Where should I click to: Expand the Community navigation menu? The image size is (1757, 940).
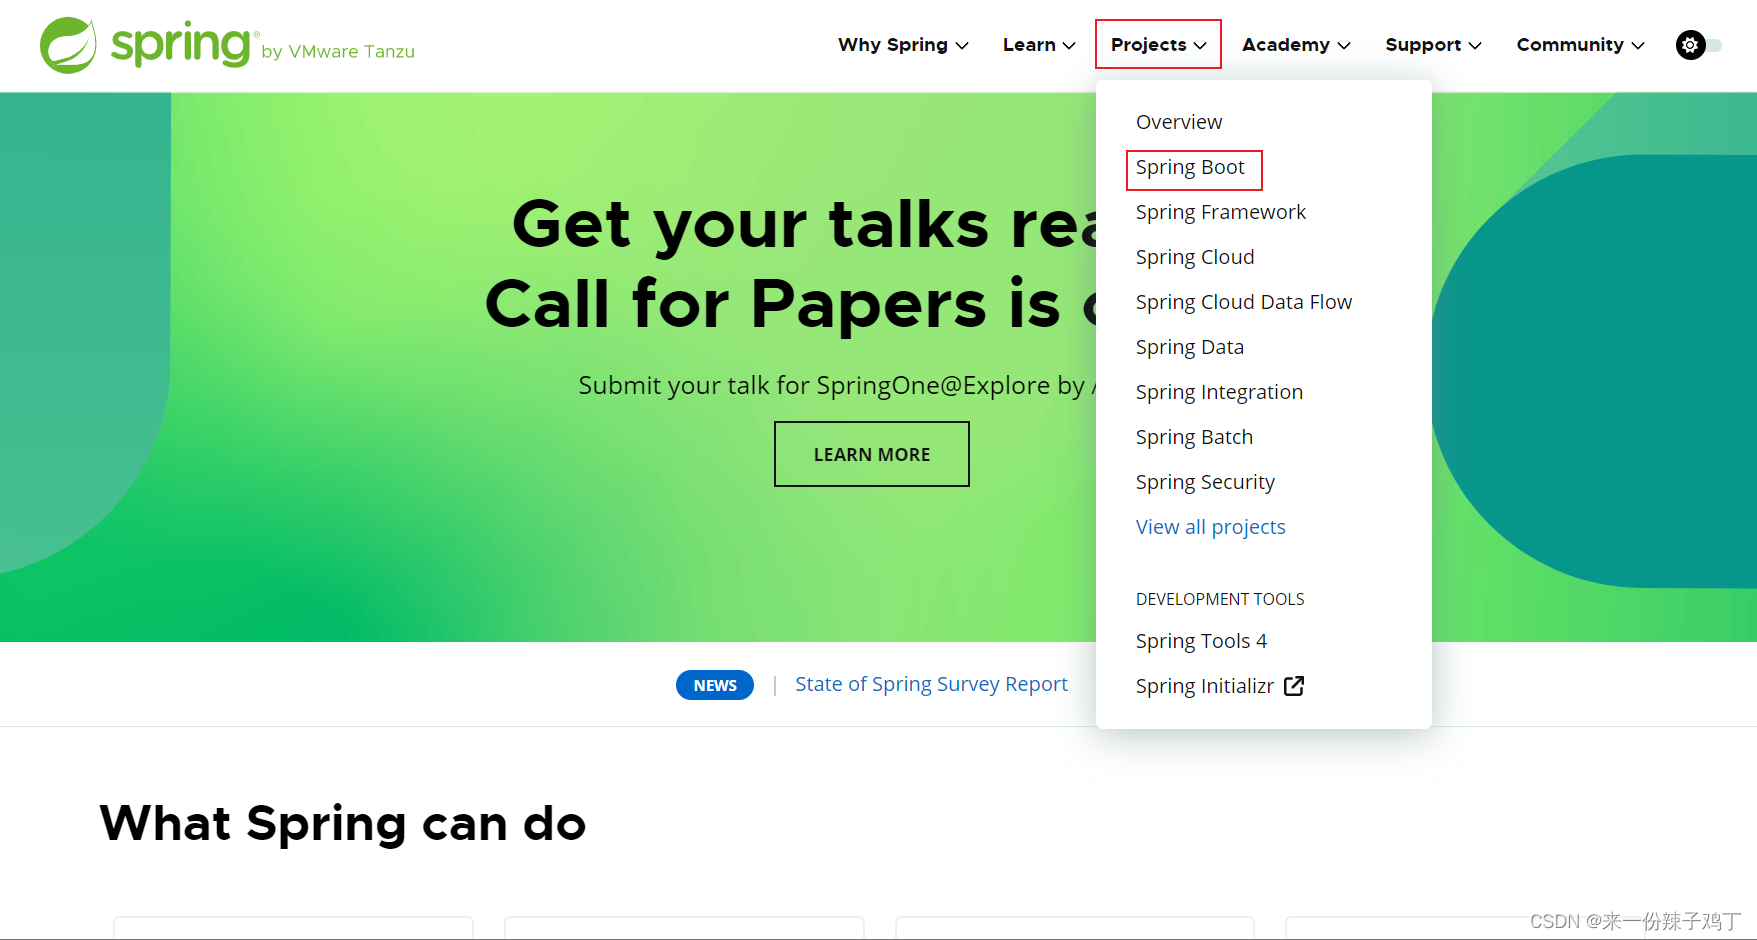(1580, 45)
